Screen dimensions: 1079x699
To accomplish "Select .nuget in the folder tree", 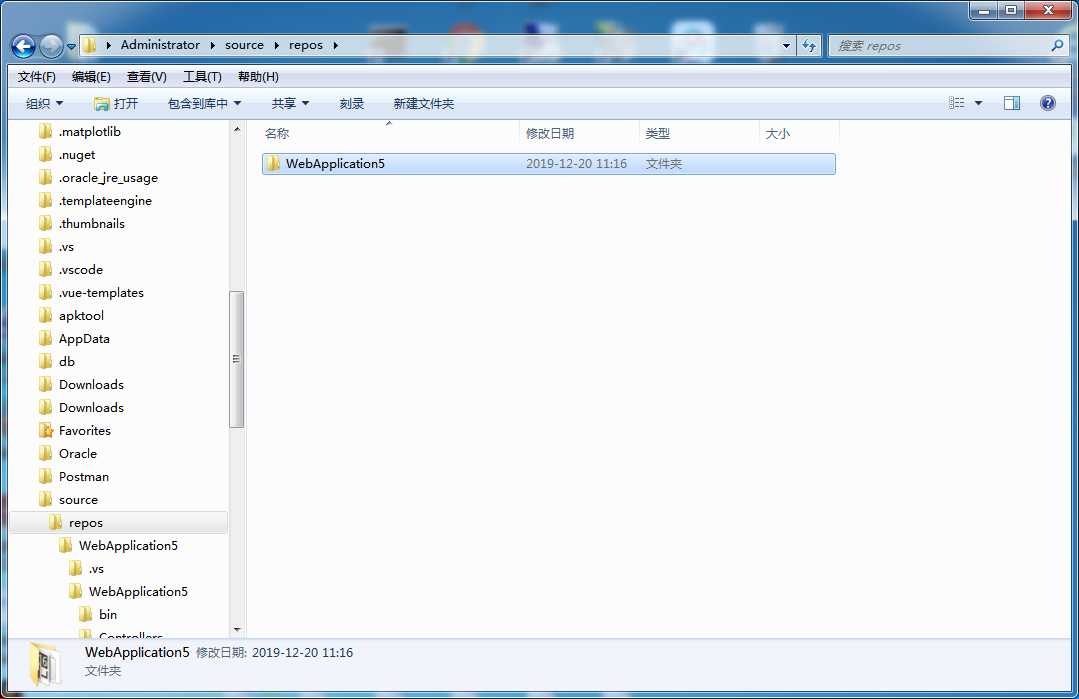I will click(76, 155).
